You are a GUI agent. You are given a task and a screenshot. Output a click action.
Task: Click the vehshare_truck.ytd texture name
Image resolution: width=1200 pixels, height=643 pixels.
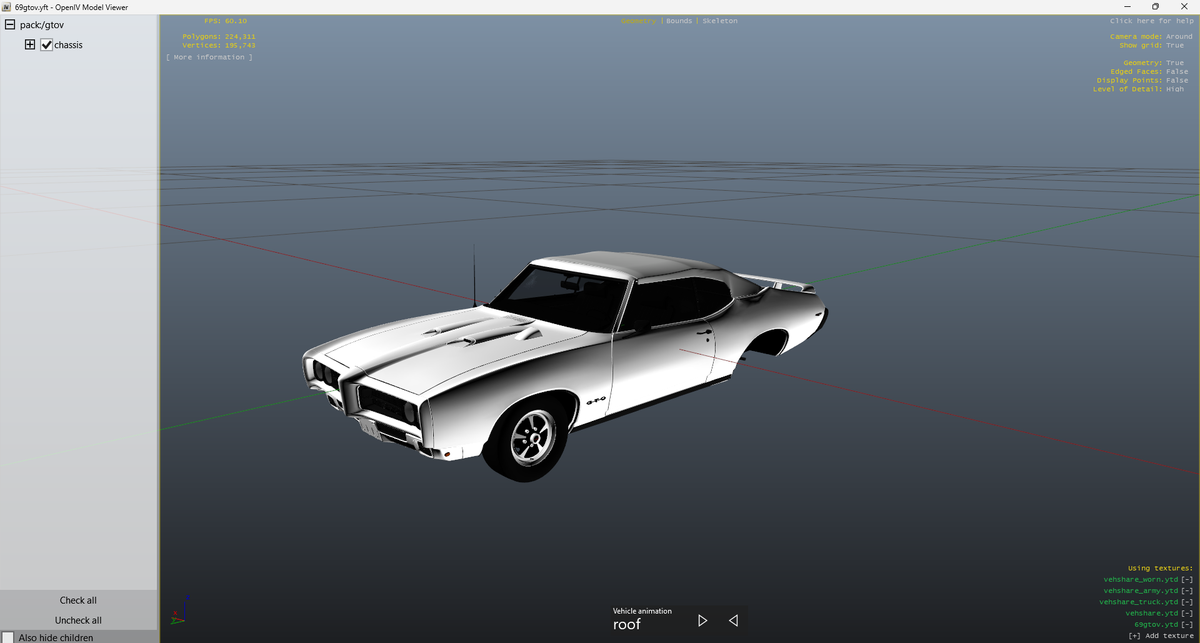tap(1139, 602)
